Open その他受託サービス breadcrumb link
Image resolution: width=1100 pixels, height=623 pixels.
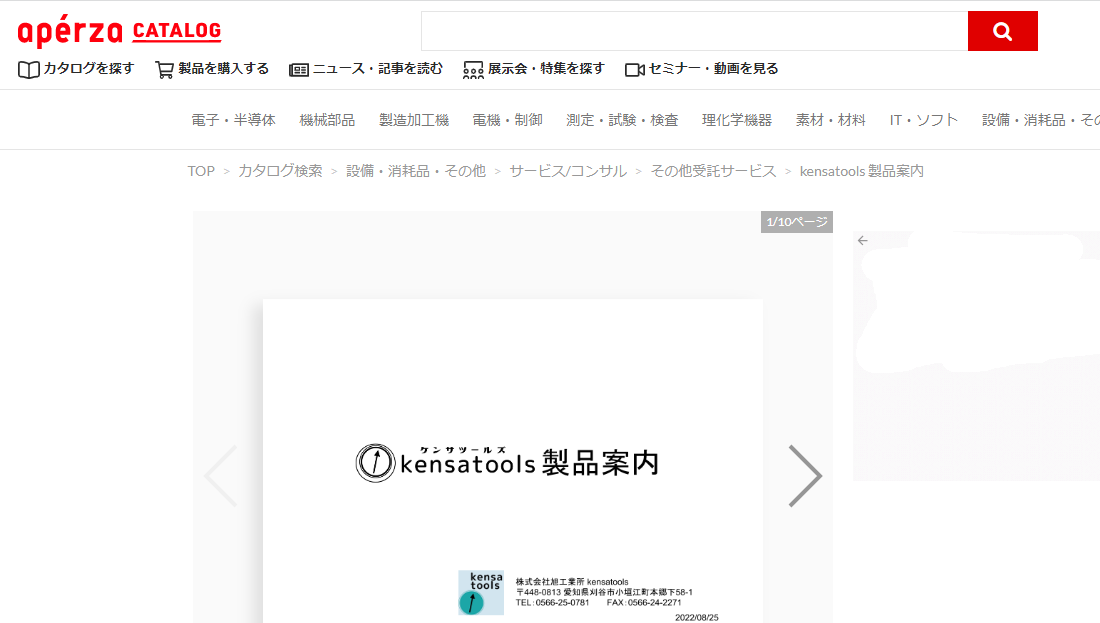(x=713, y=171)
